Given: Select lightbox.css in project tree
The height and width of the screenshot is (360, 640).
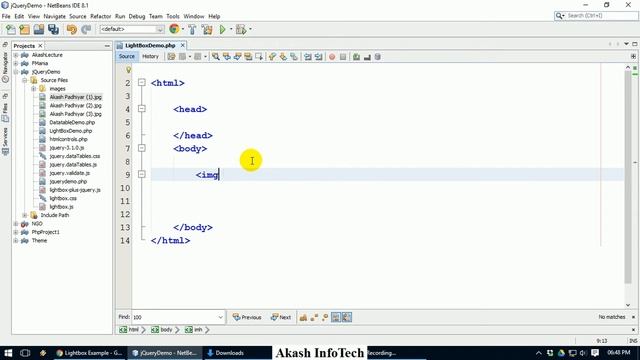Looking at the screenshot, I should tap(63, 198).
